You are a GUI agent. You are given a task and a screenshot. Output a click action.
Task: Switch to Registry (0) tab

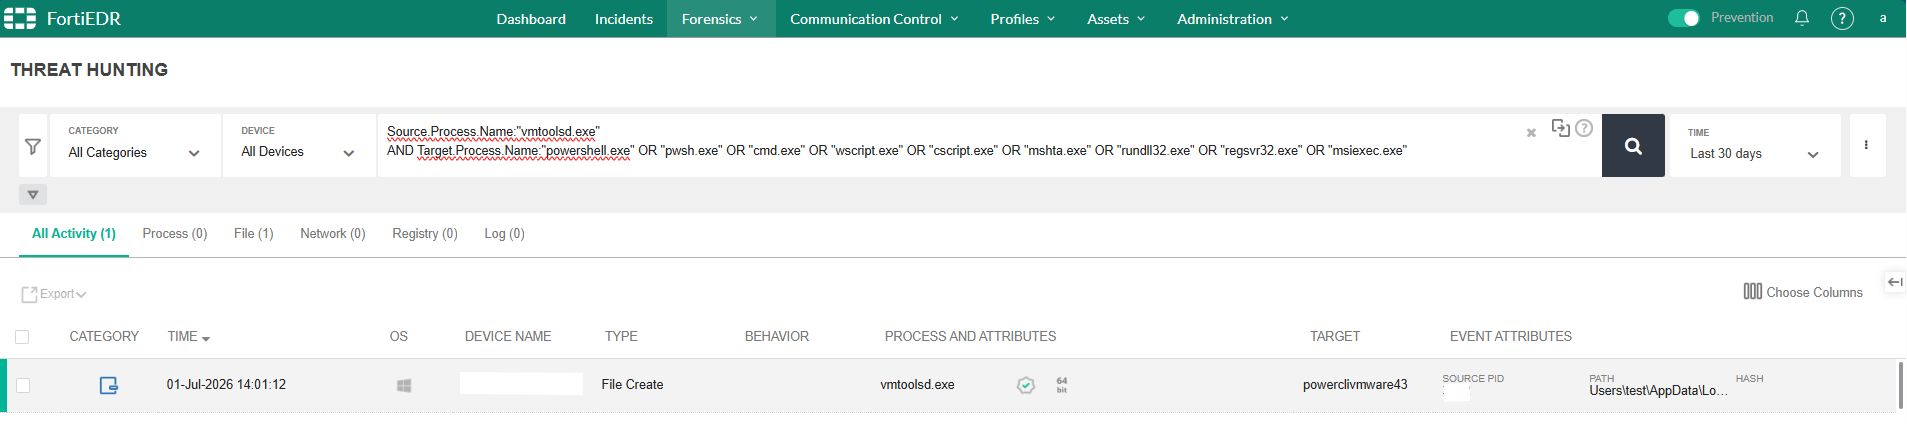coord(425,234)
